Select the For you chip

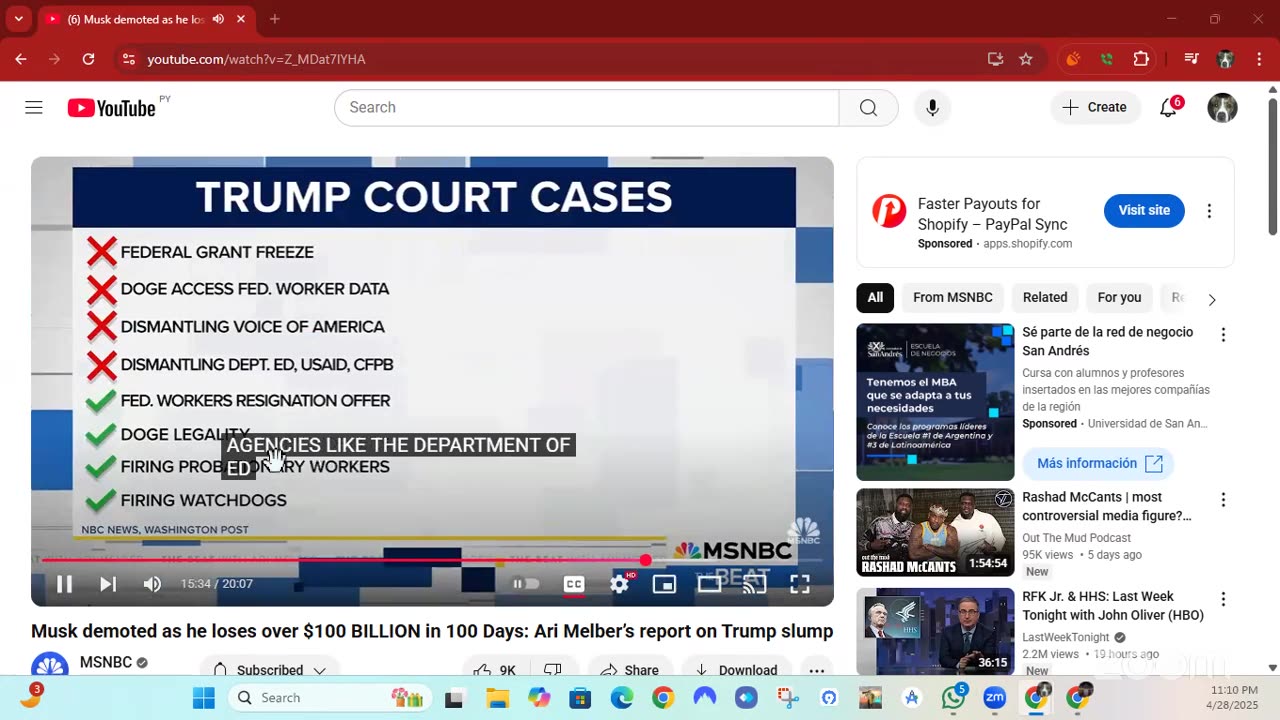(1119, 297)
